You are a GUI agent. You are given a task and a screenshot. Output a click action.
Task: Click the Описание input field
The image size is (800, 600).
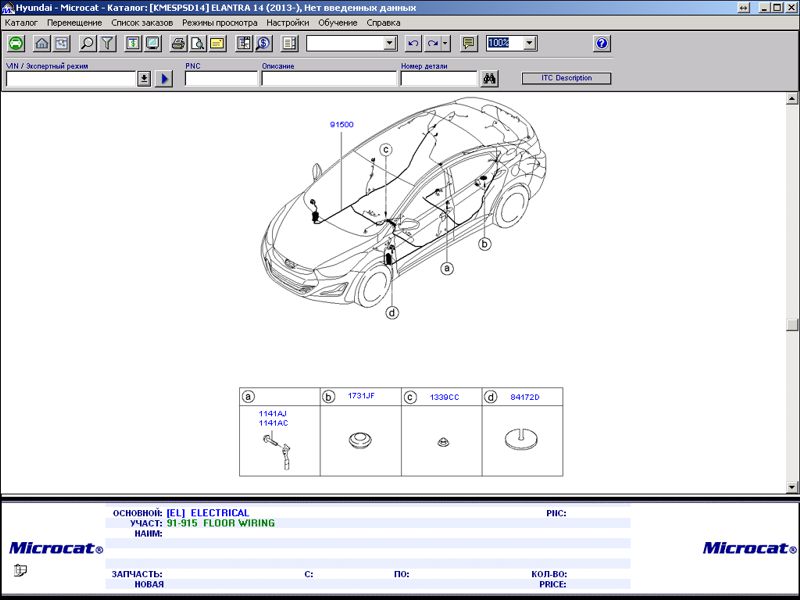pos(329,79)
